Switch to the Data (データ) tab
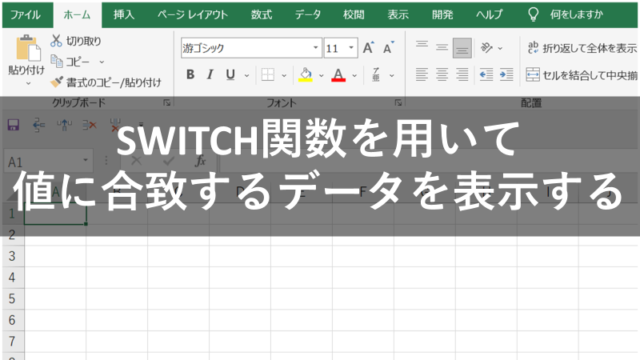This screenshot has height=360, width=640. [x=307, y=15]
